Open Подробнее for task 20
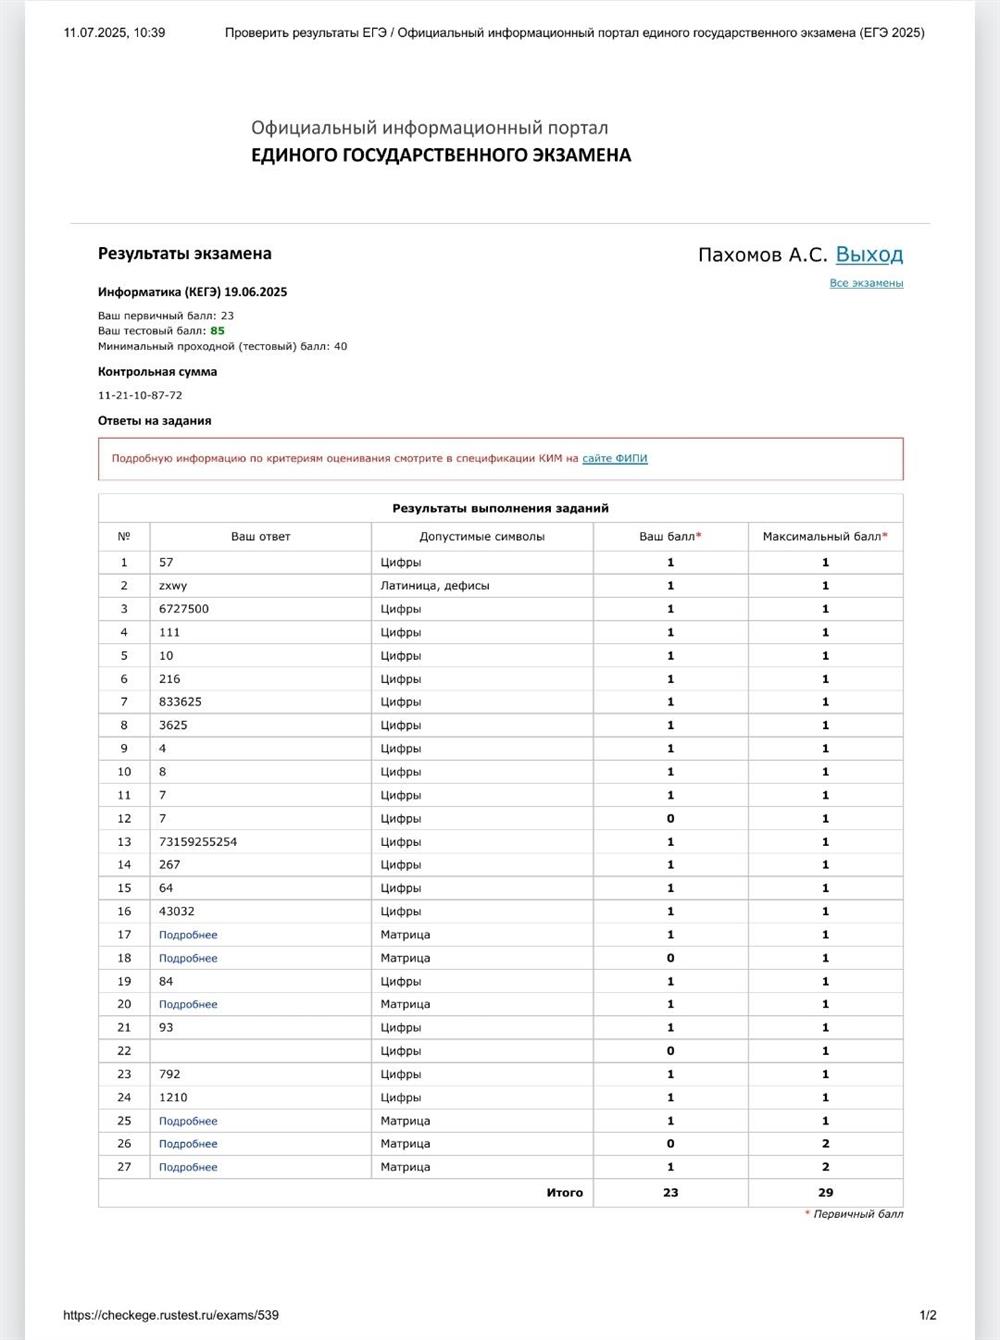1000x1340 pixels. click(x=188, y=1004)
